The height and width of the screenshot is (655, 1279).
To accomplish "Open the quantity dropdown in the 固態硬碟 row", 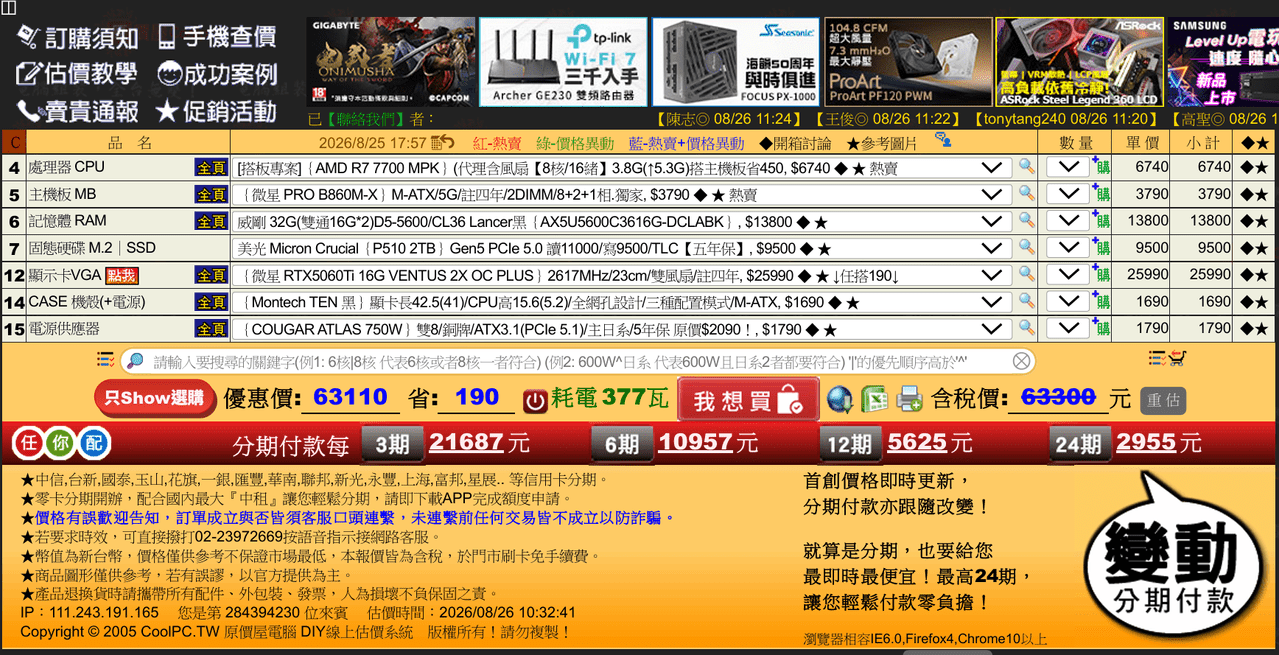I will pyautogui.click(x=1067, y=248).
